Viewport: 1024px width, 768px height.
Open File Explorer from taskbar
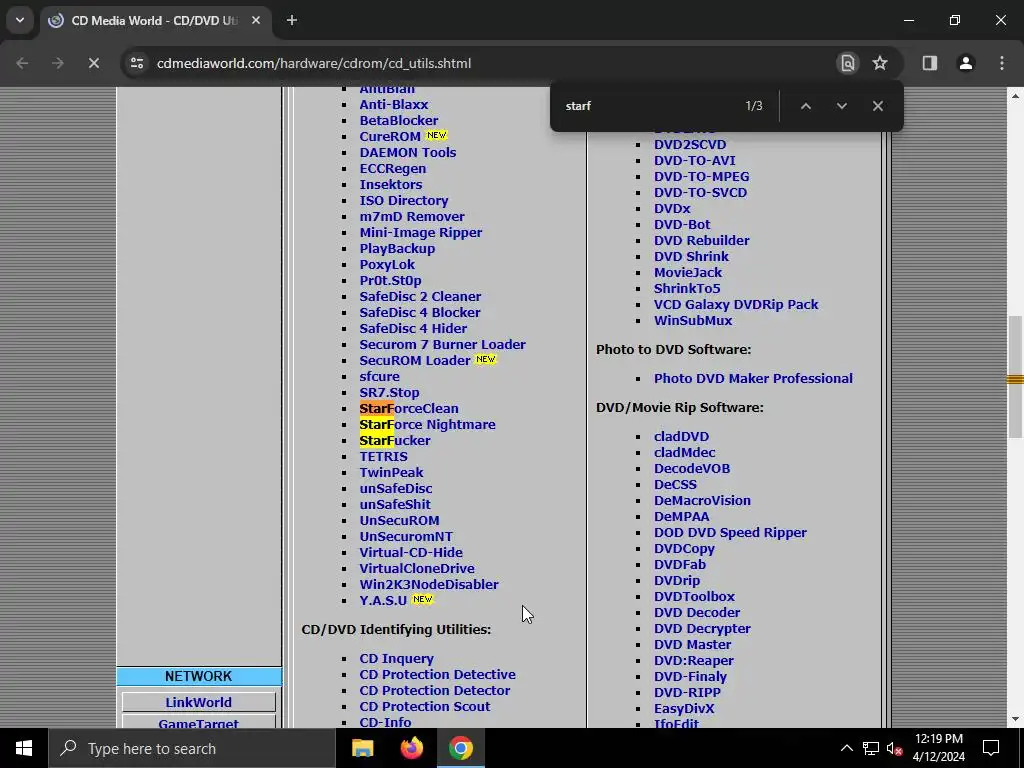[362, 748]
